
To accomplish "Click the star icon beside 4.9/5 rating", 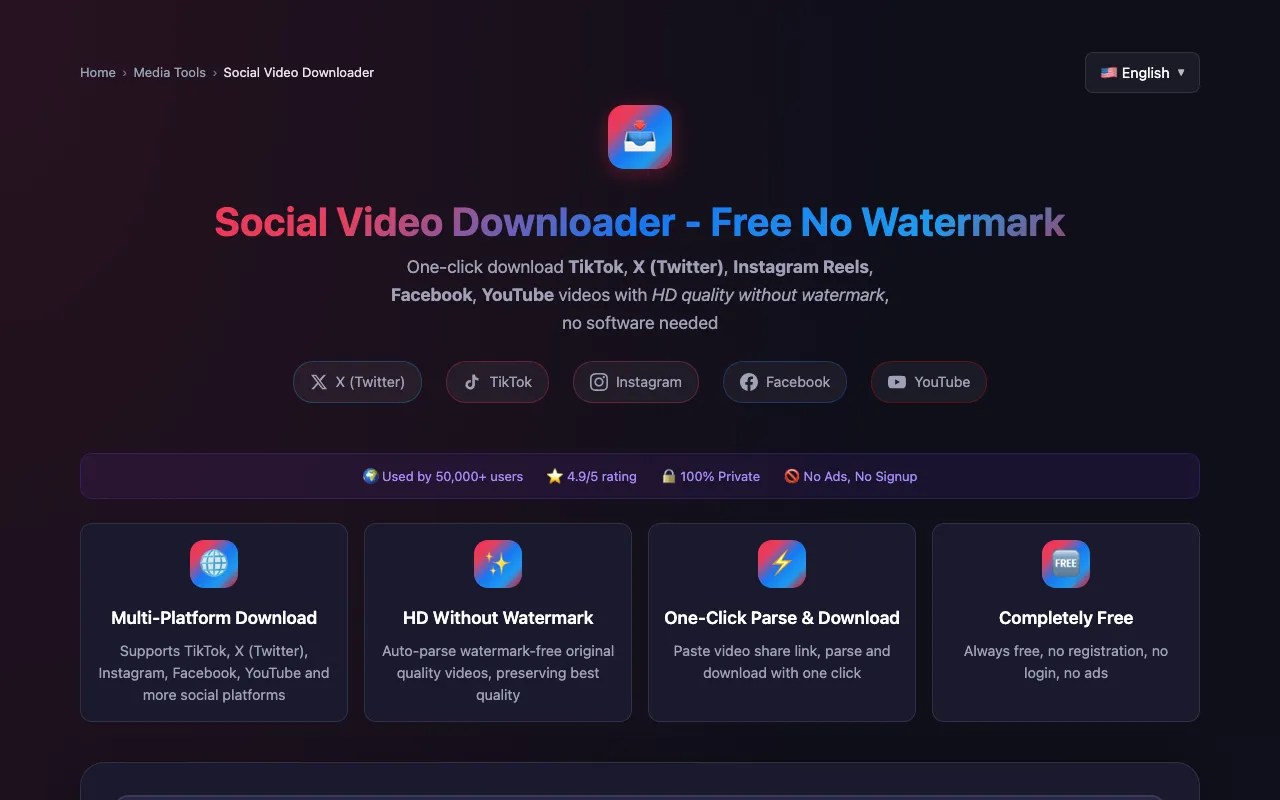I will coord(555,476).
